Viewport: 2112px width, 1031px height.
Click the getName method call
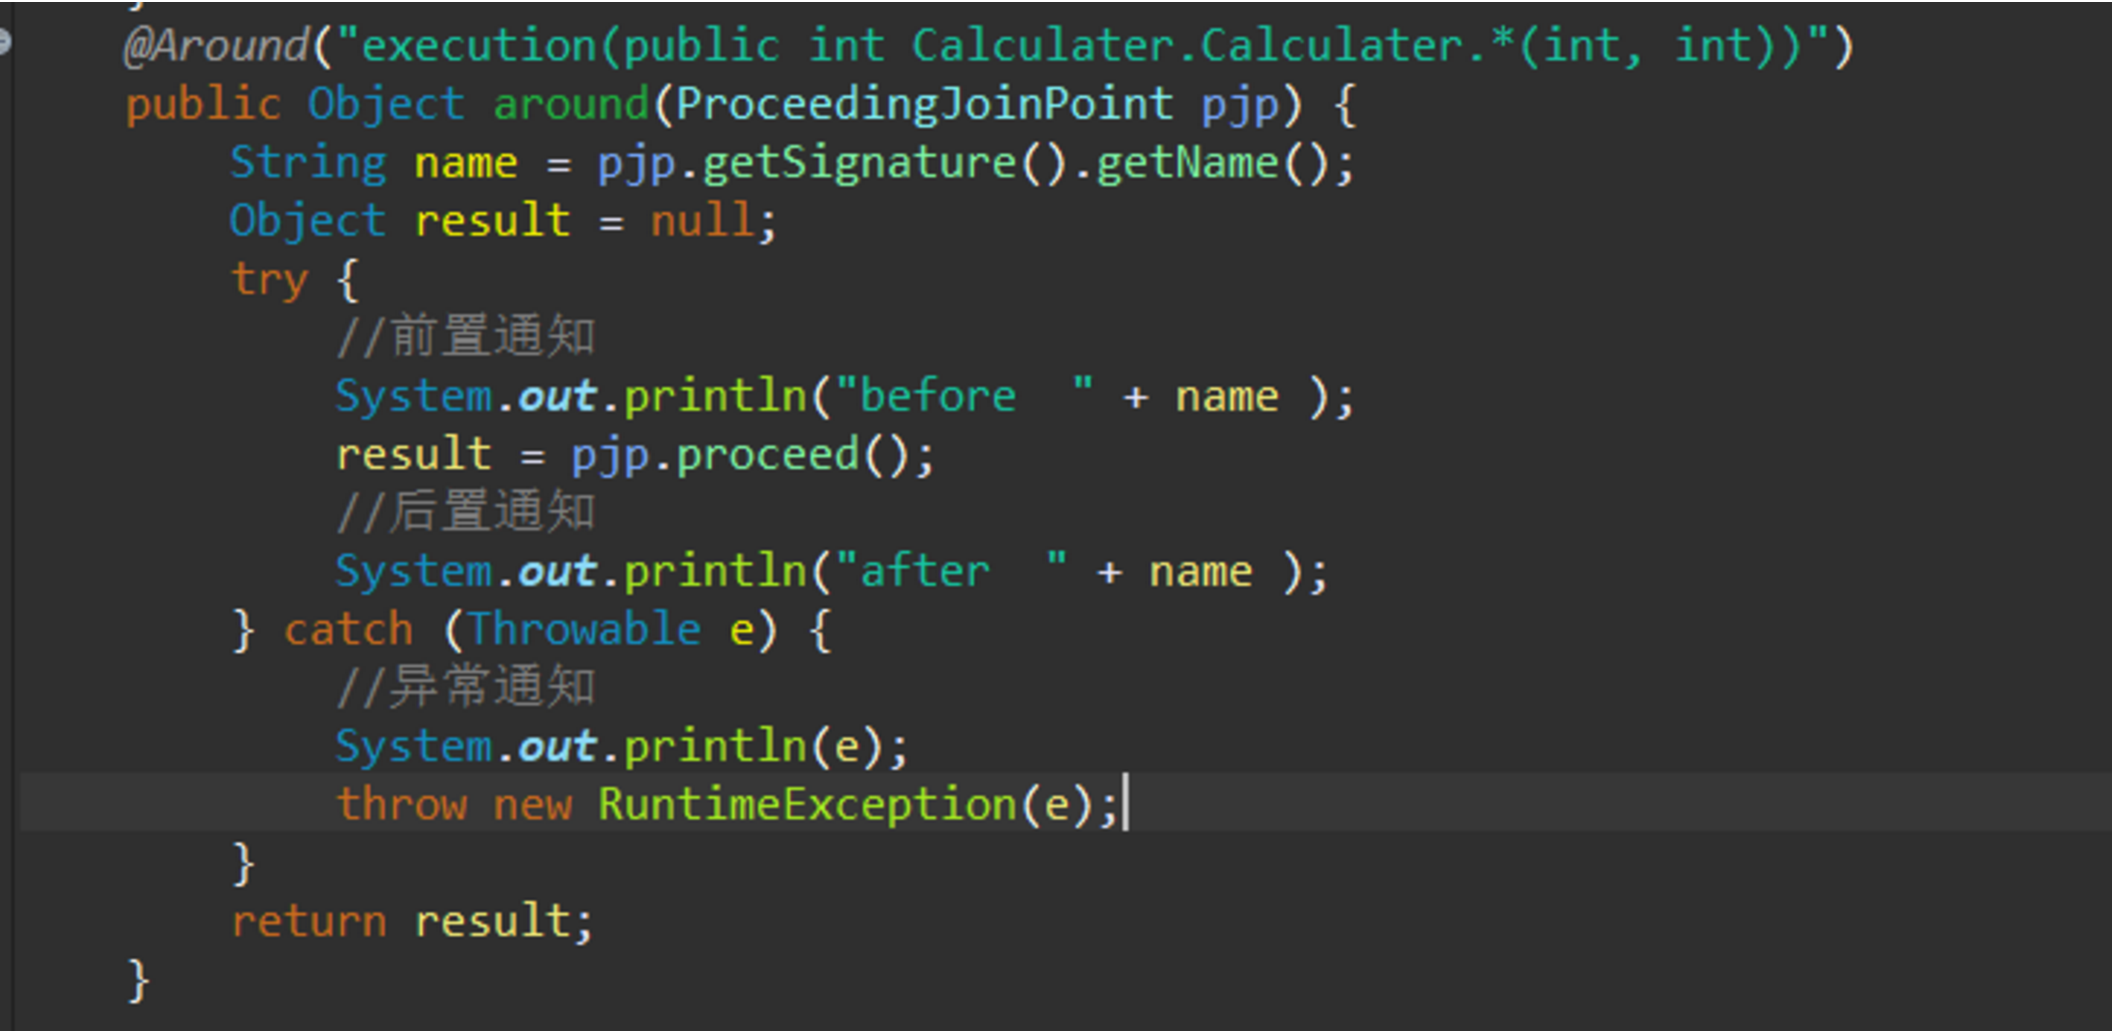tap(1187, 163)
